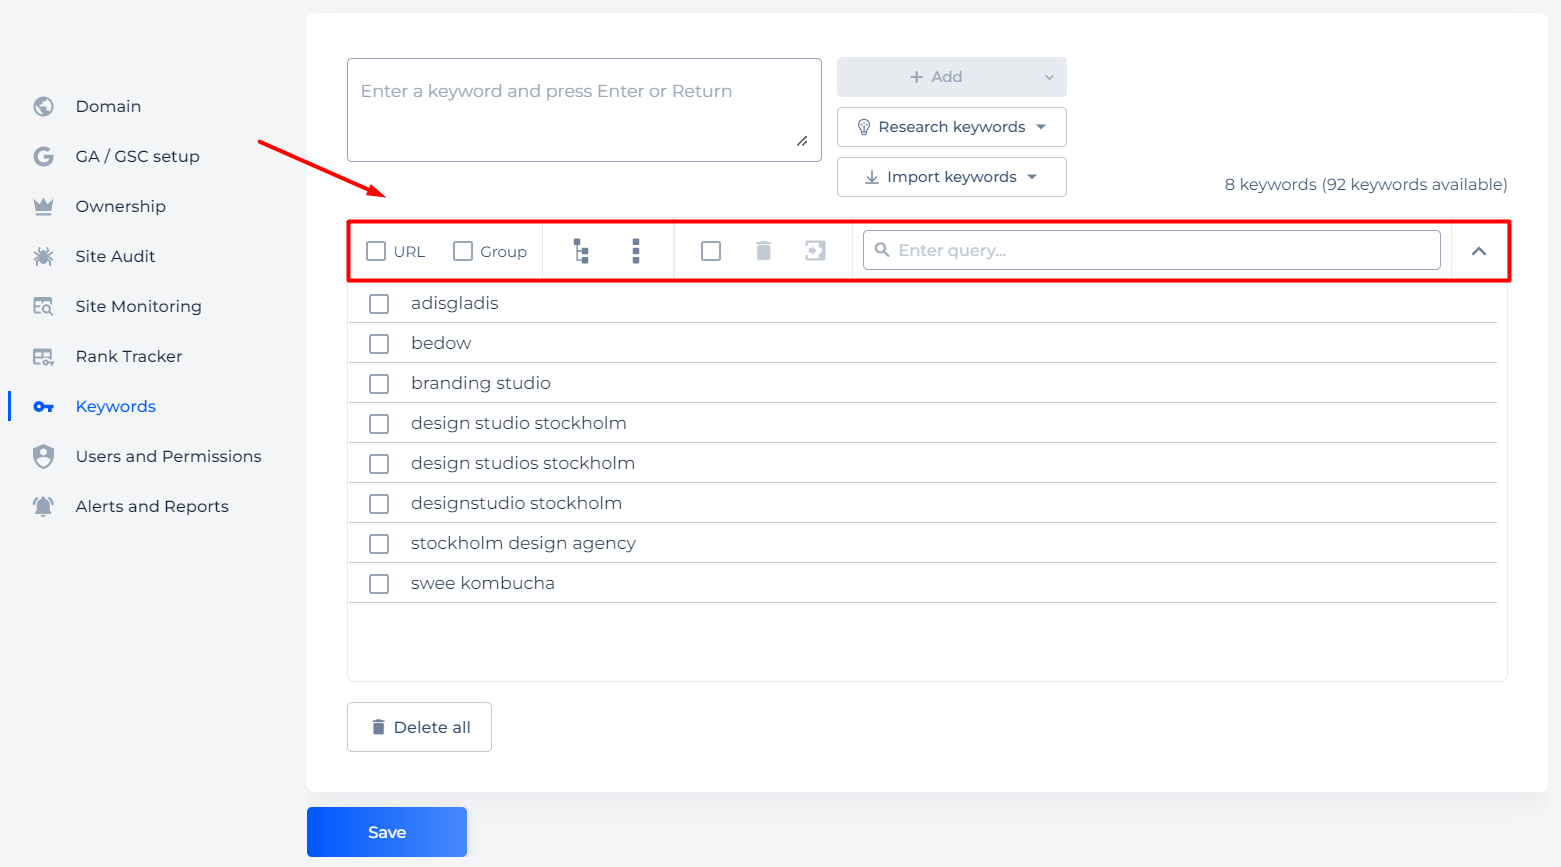Viewport: 1561px width, 867px height.
Task: Check the branding studio keyword
Action: 379,384
